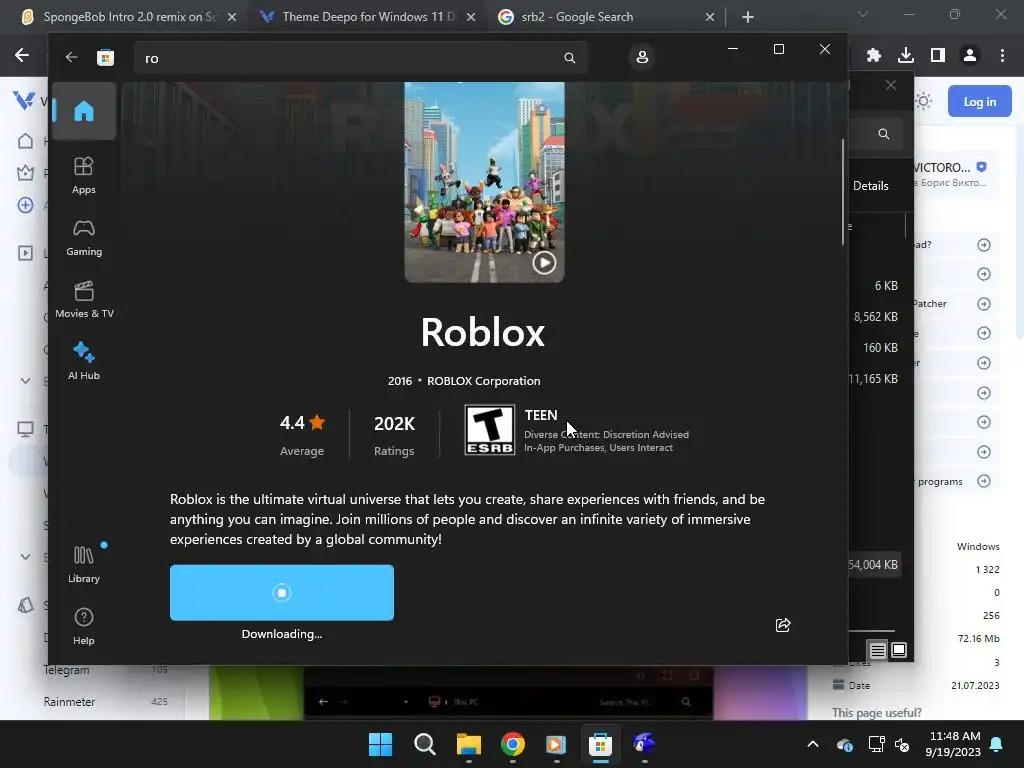Open Home in the Microsoft Store sidebar
This screenshot has height=768, width=1024.
(84, 111)
